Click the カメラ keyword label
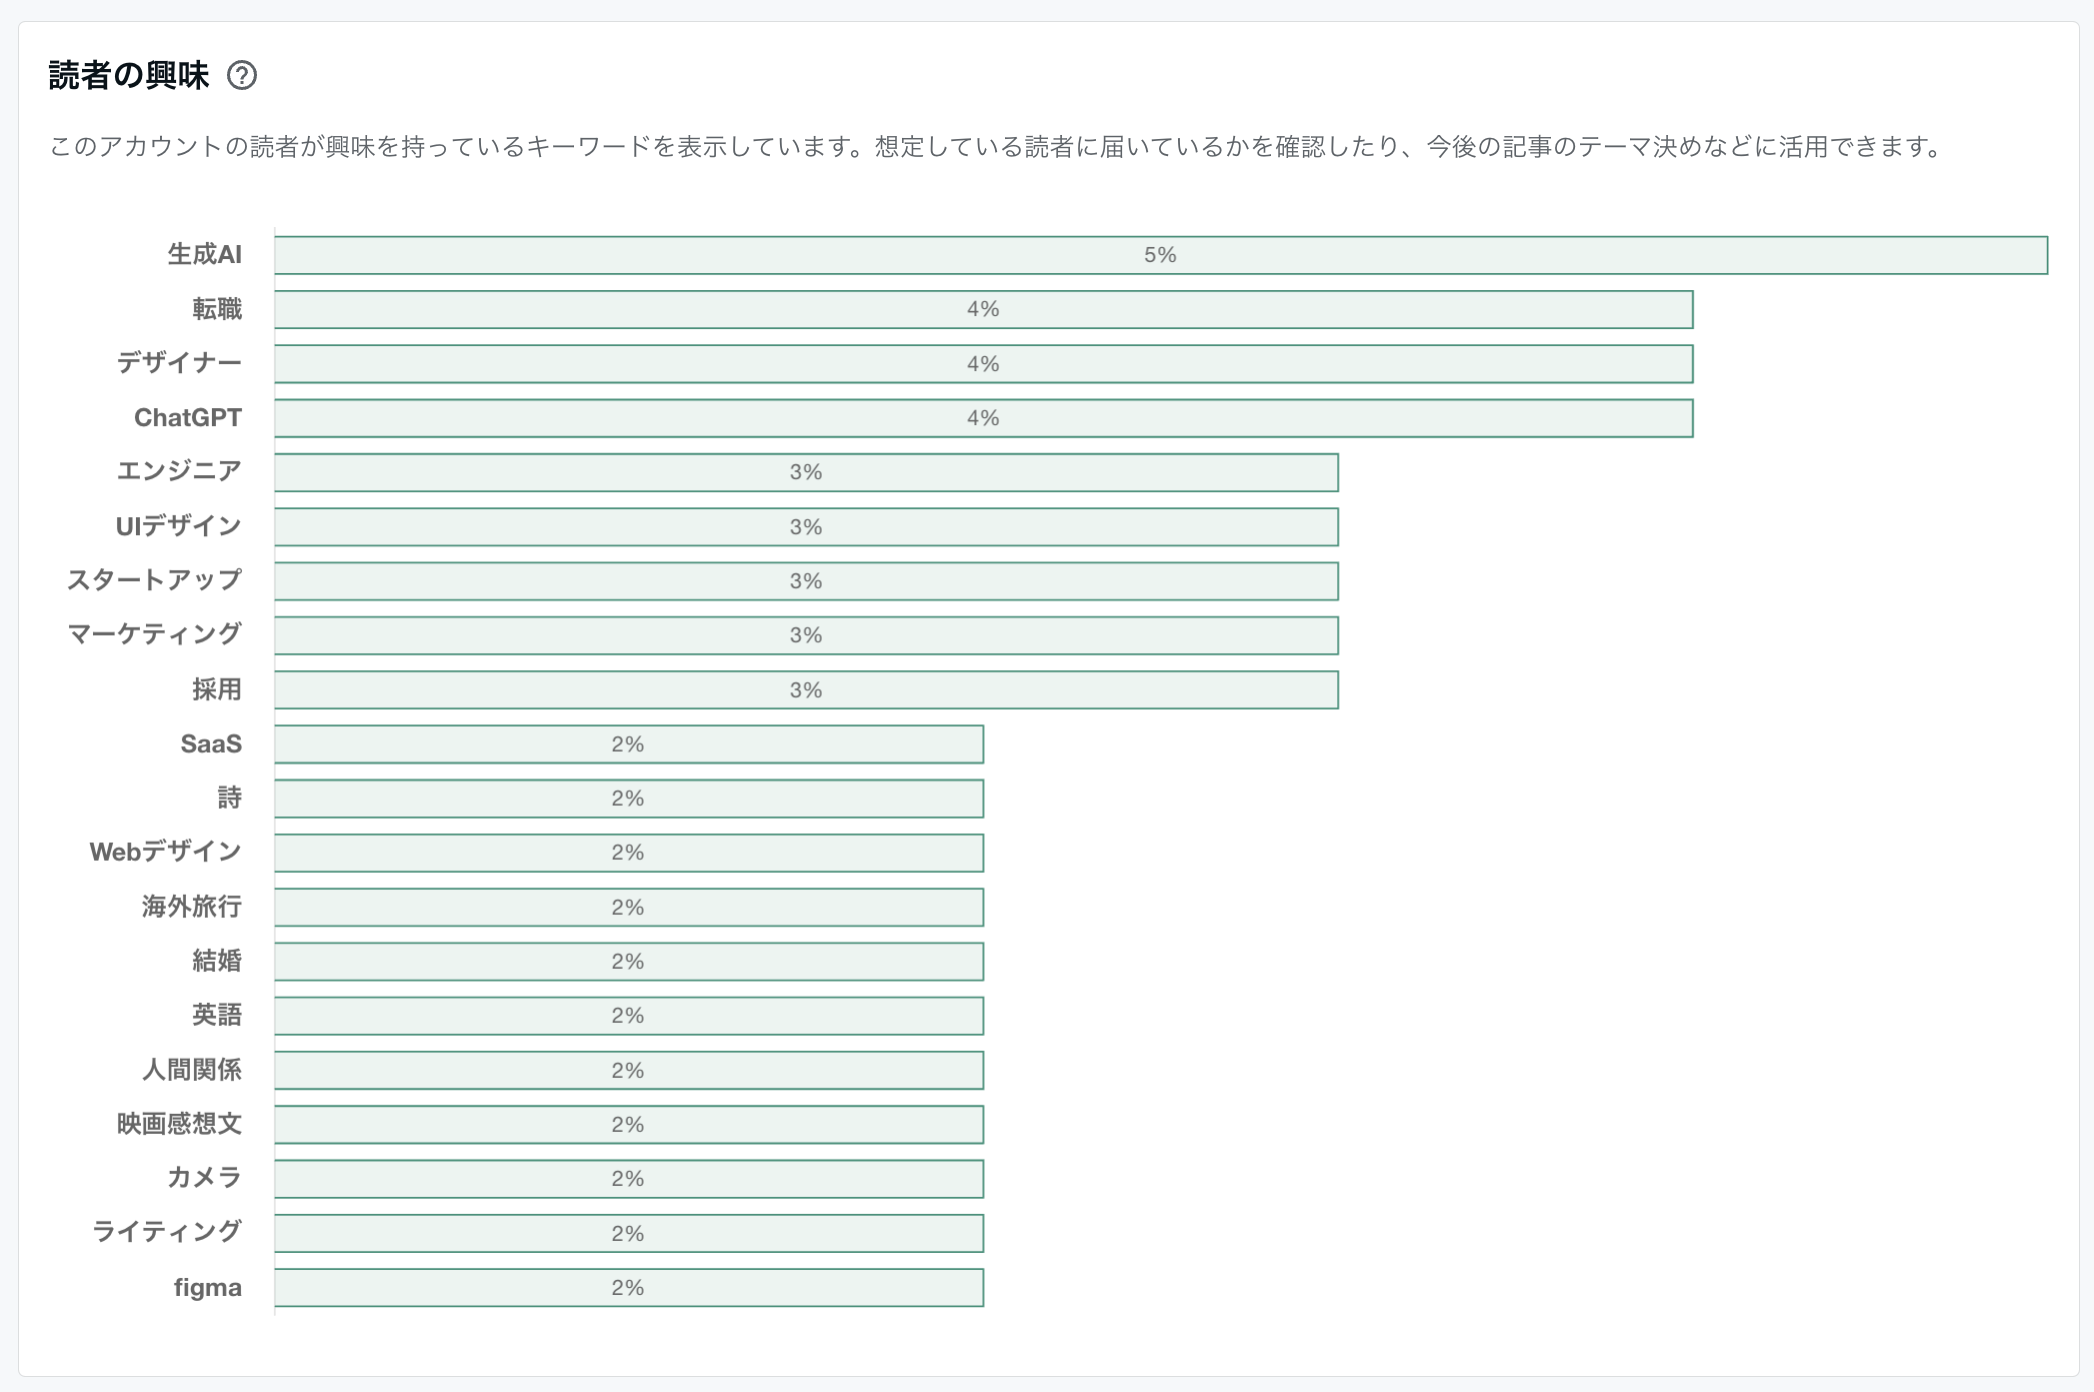Viewport: 2094px width, 1392px height. pyautogui.click(x=204, y=1178)
